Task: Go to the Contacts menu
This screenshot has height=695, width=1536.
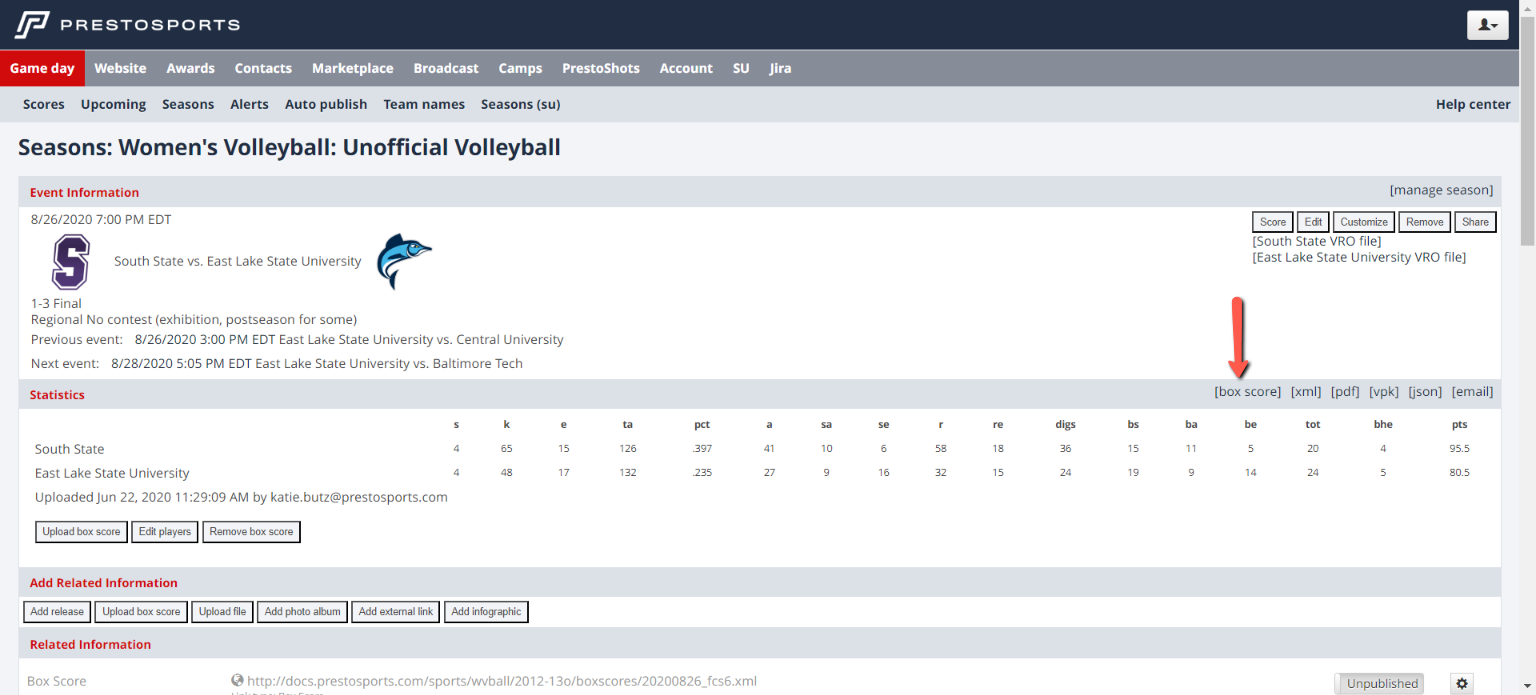Action: [x=263, y=68]
